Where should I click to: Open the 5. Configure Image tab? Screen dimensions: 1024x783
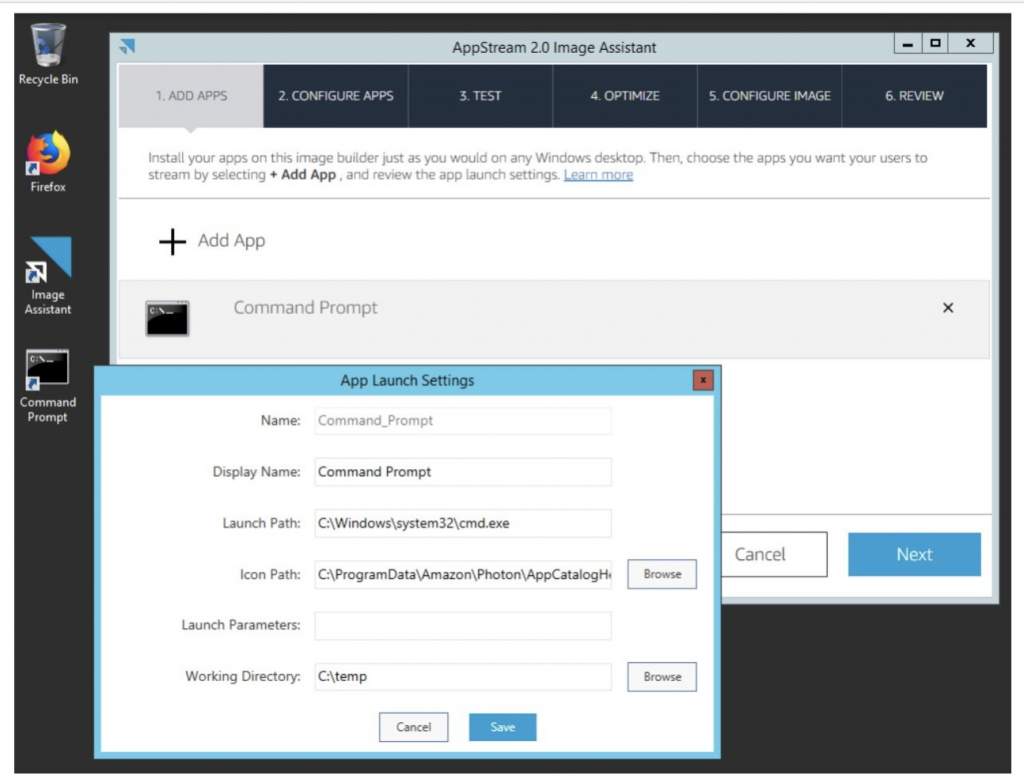pyautogui.click(x=769, y=96)
